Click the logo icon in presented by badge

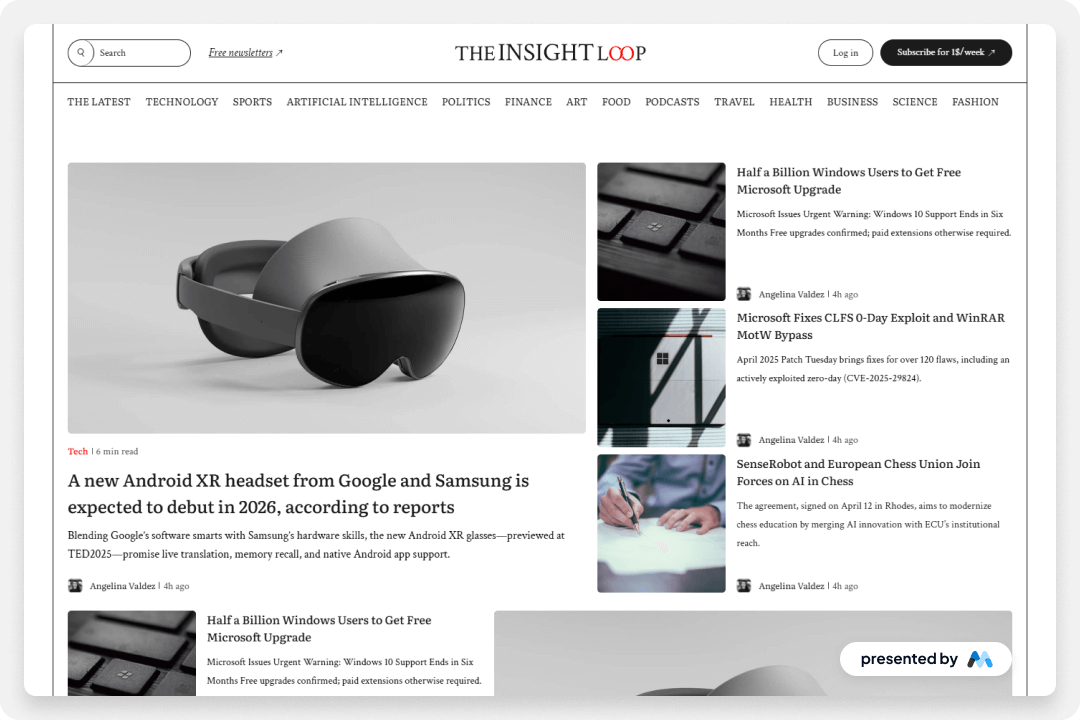(980, 659)
